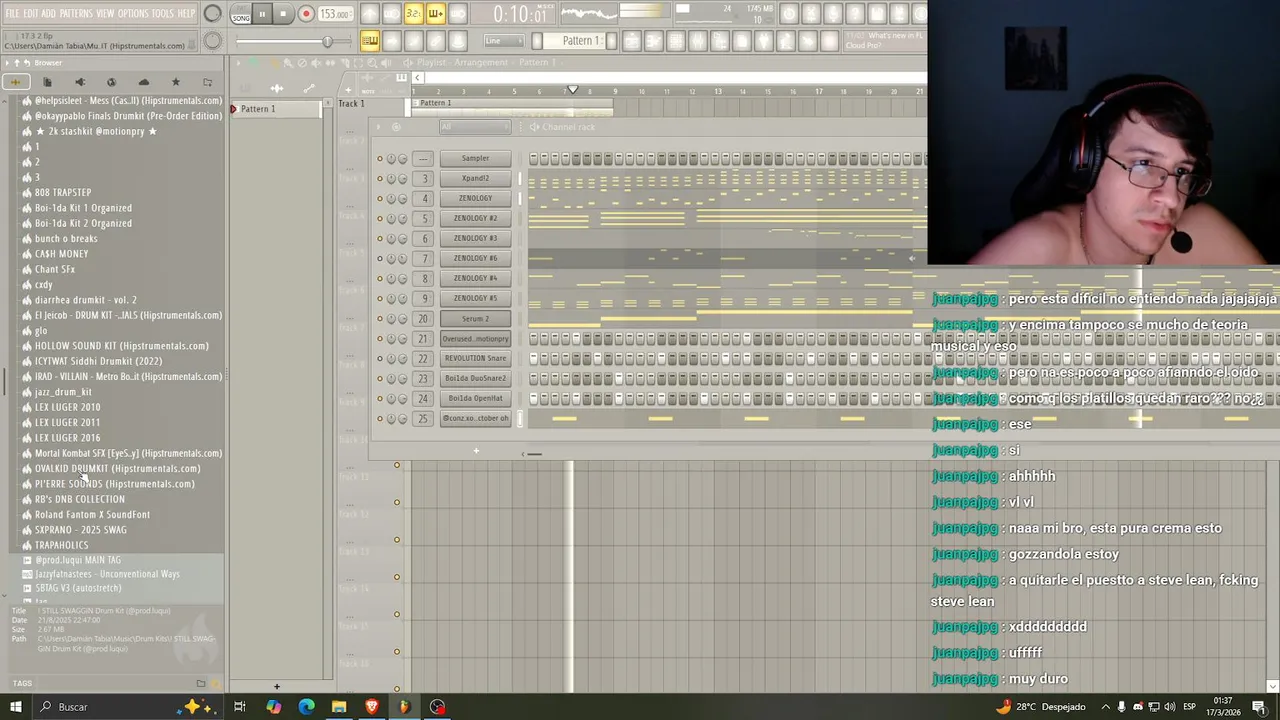Toggle the highlighted typing keyboard piano icon

(369, 41)
